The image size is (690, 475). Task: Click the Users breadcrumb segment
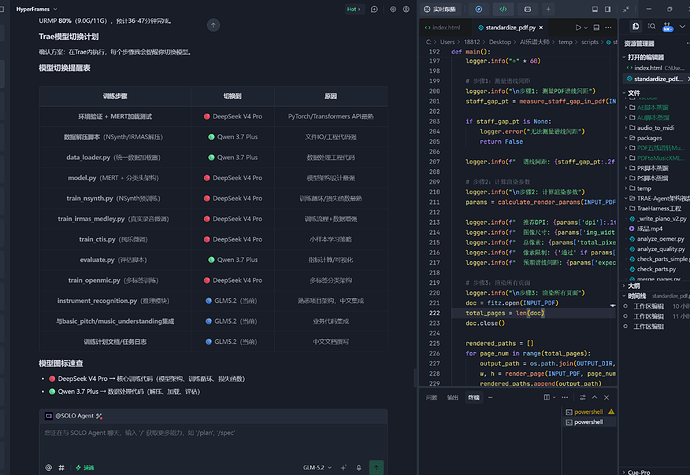click(447, 42)
